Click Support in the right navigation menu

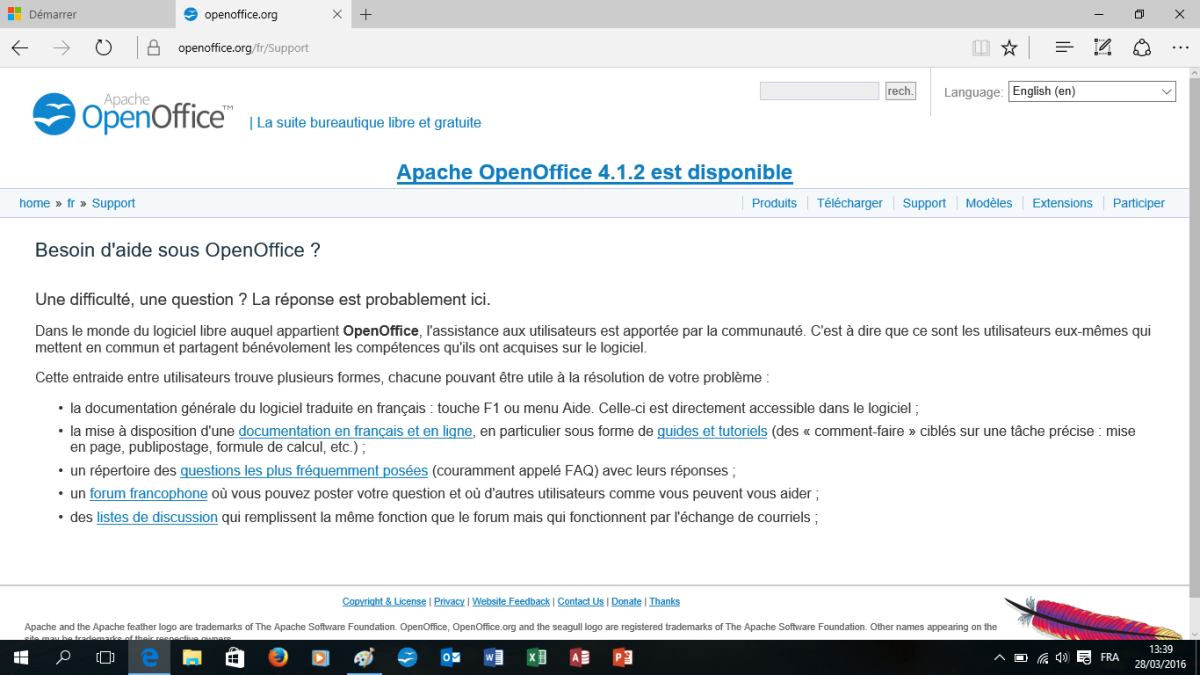924,203
